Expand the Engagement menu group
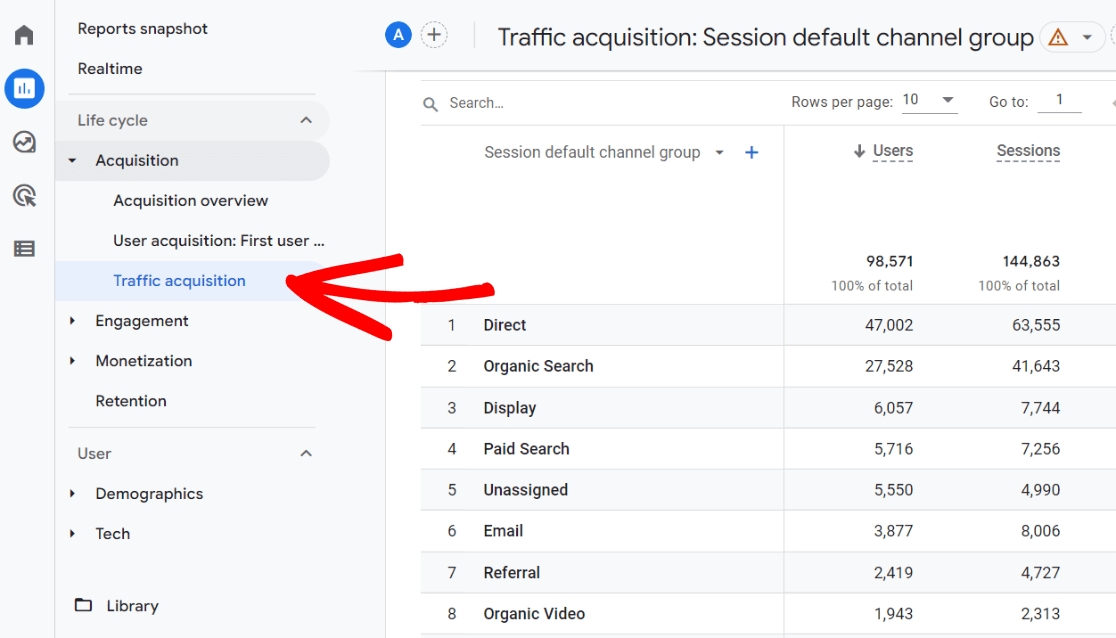The image size is (1116, 638). coord(141,321)
